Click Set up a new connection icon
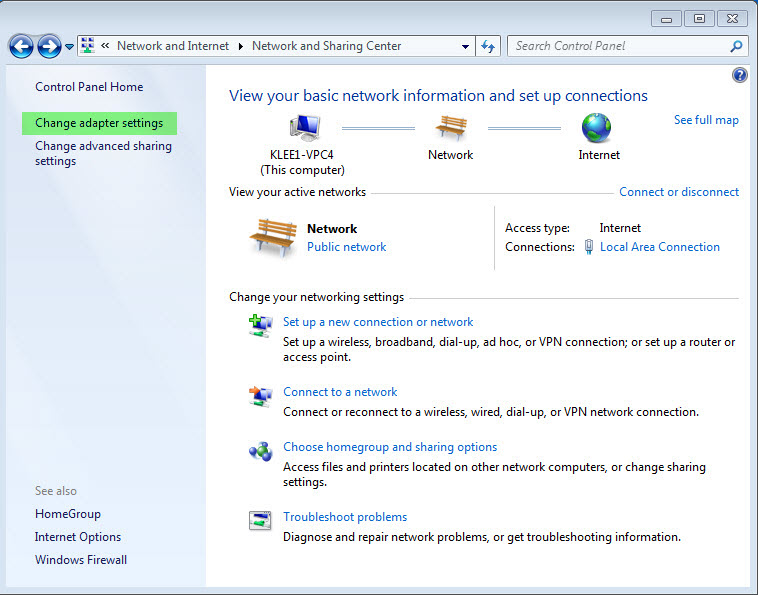The width and height of the screenshot is (758, 595). pyautogui.click(x=261, y=325)
